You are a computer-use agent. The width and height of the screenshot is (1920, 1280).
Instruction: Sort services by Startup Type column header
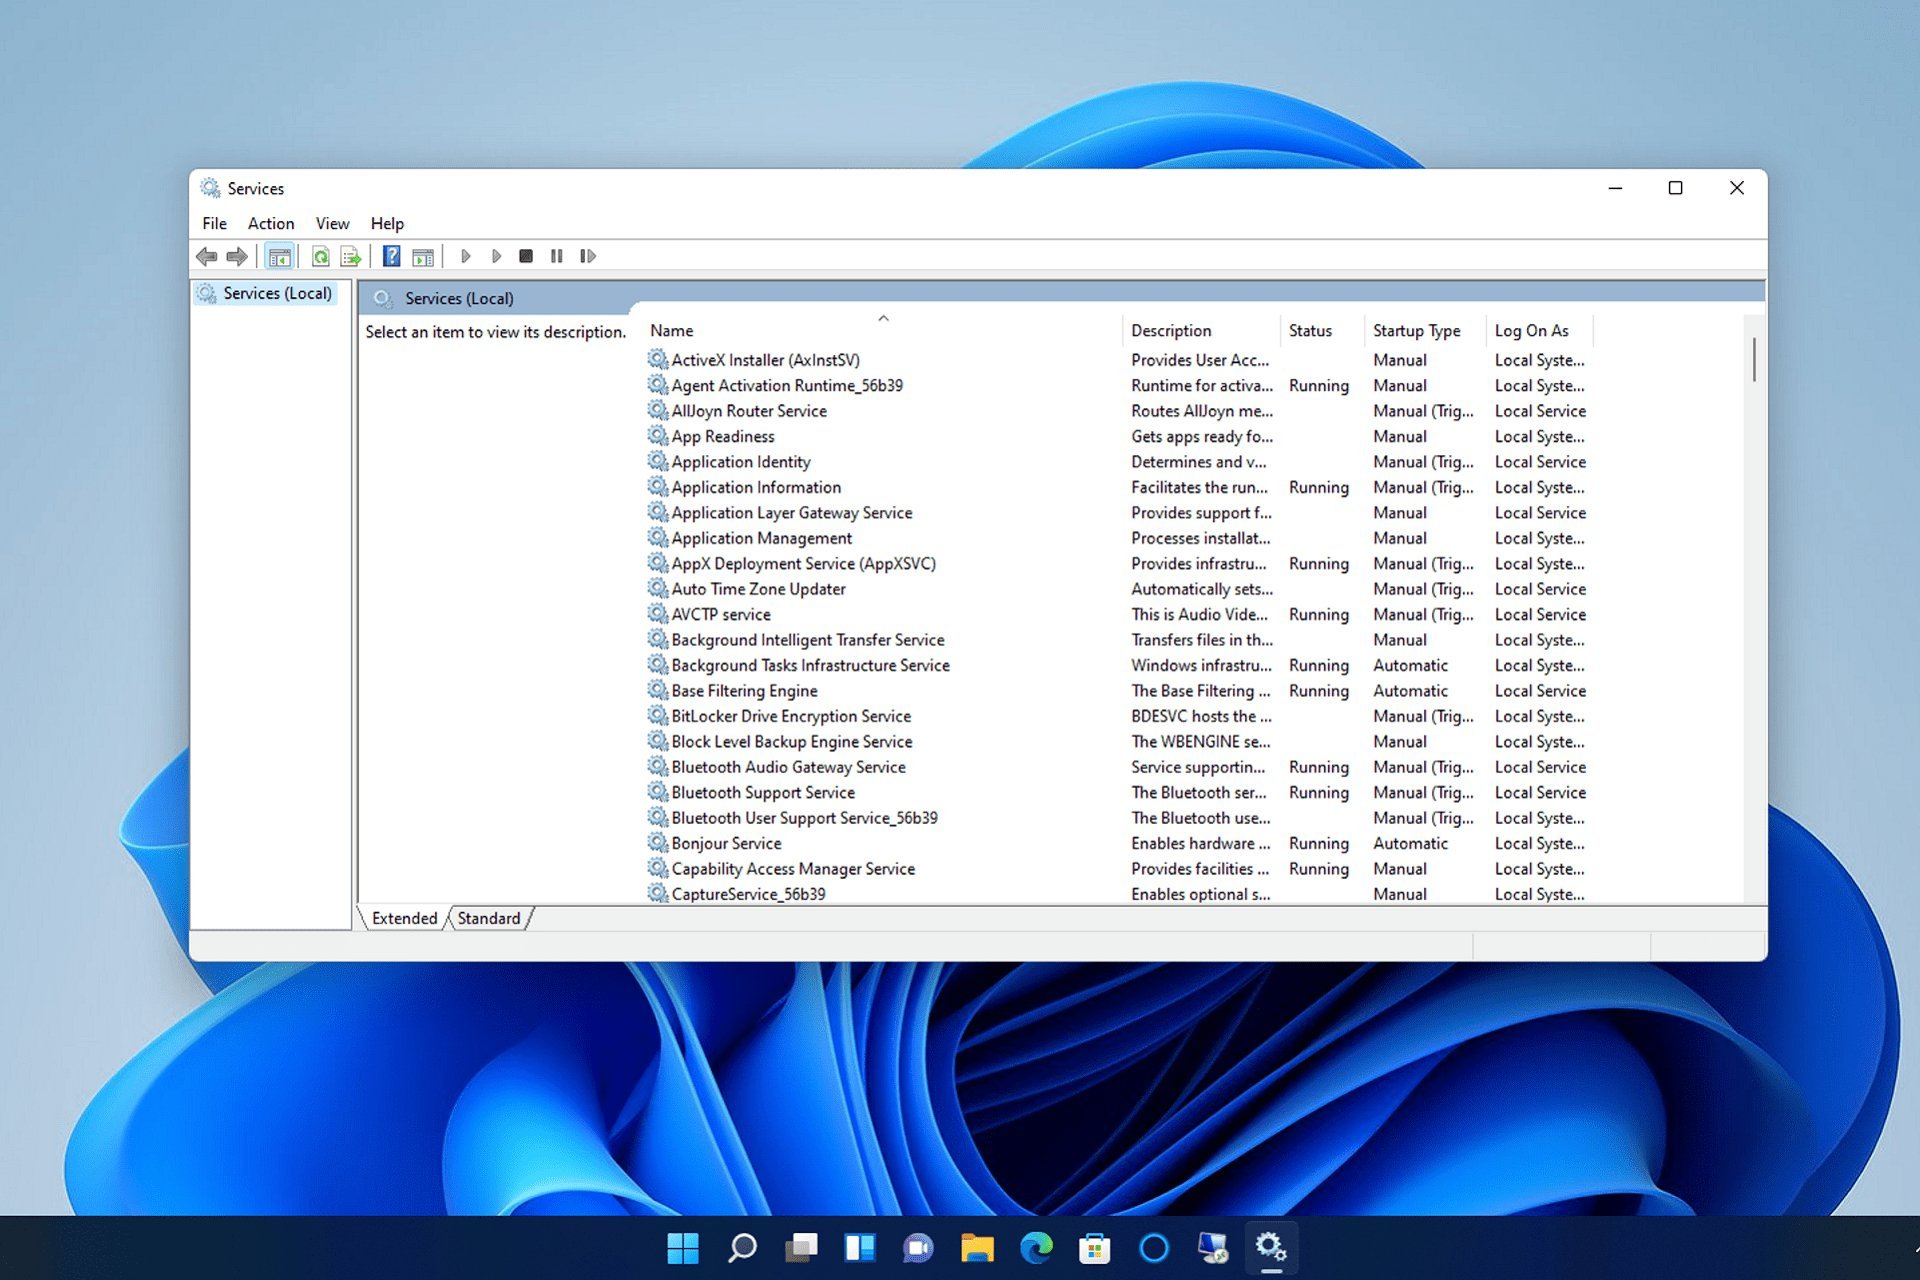click(x=1416, y=331)
